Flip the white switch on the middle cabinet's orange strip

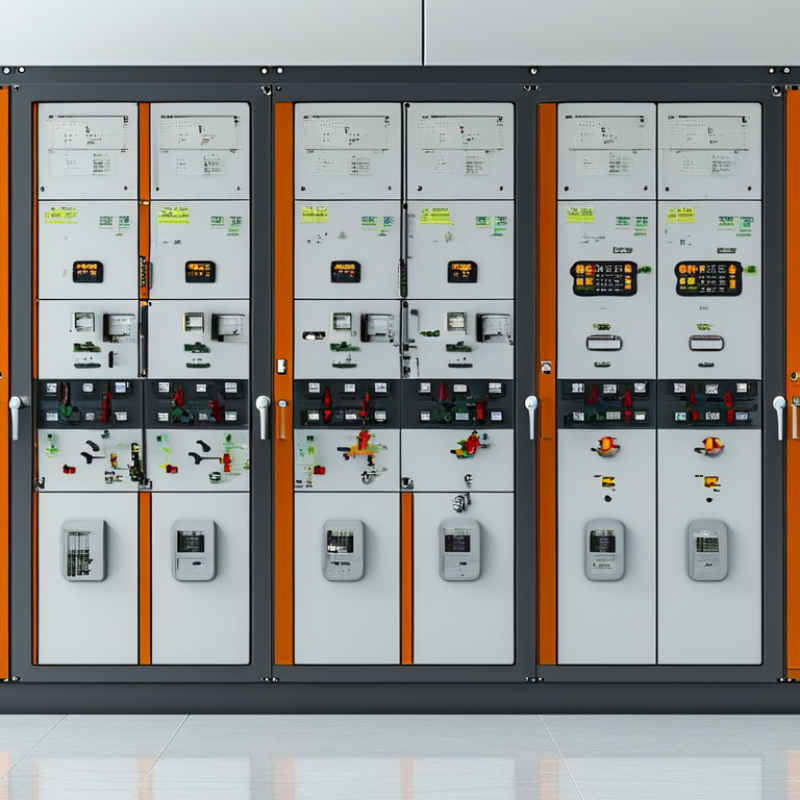pos(281,366)
